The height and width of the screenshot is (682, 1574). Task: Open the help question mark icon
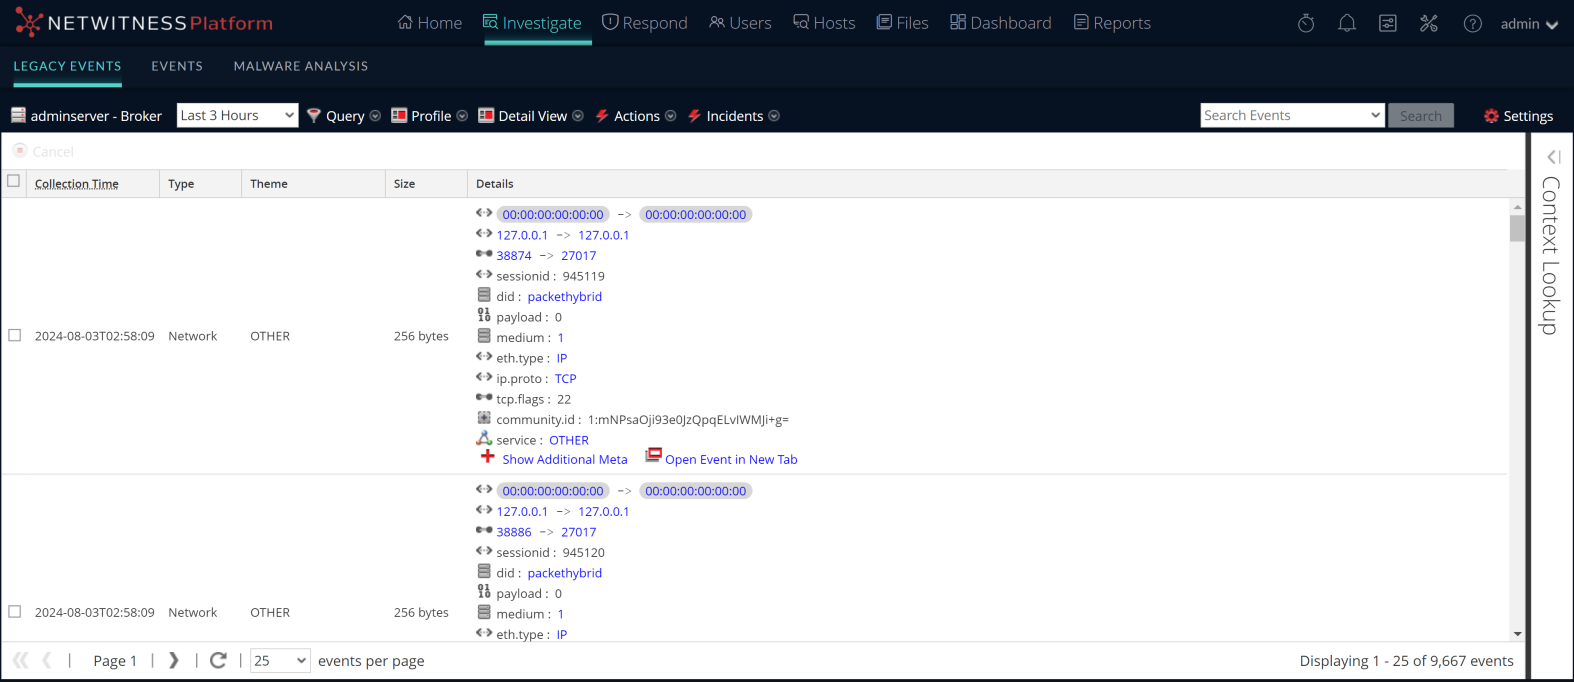tap(1473, 23)
